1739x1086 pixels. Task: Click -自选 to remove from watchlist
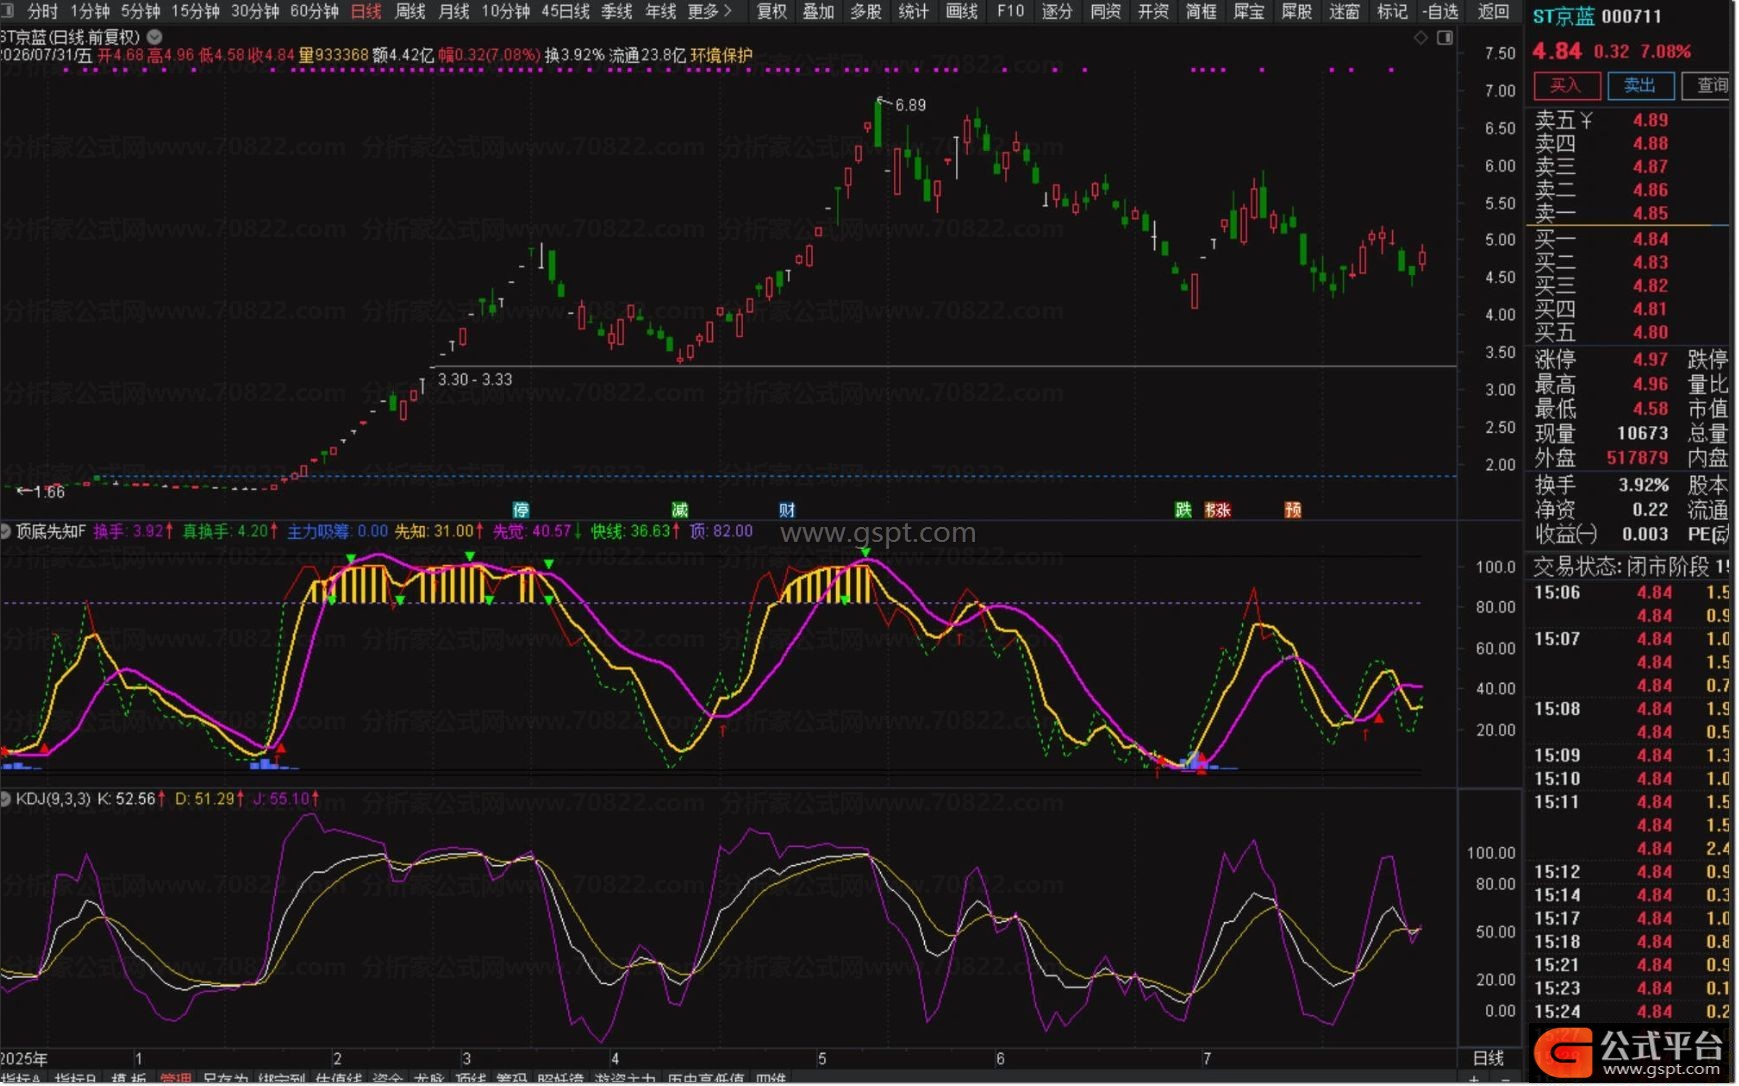tap(1441, 11)
